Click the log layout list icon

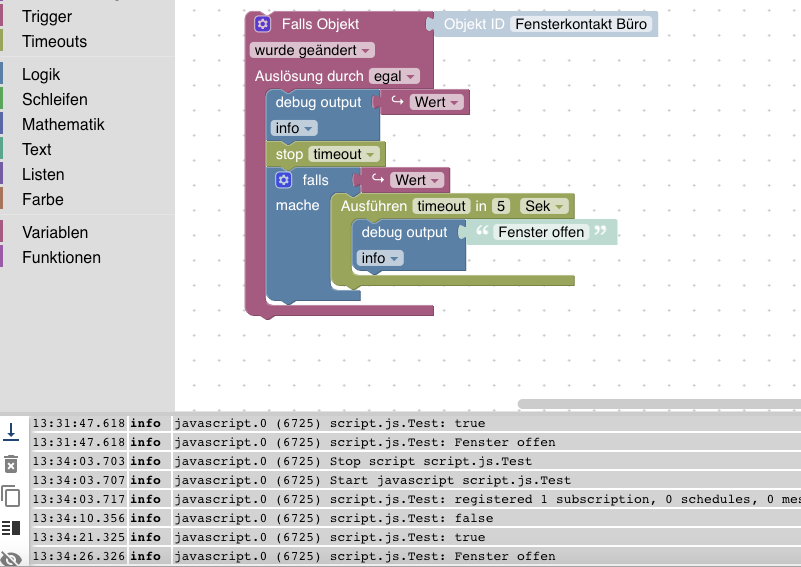click(x=11, y=528)
